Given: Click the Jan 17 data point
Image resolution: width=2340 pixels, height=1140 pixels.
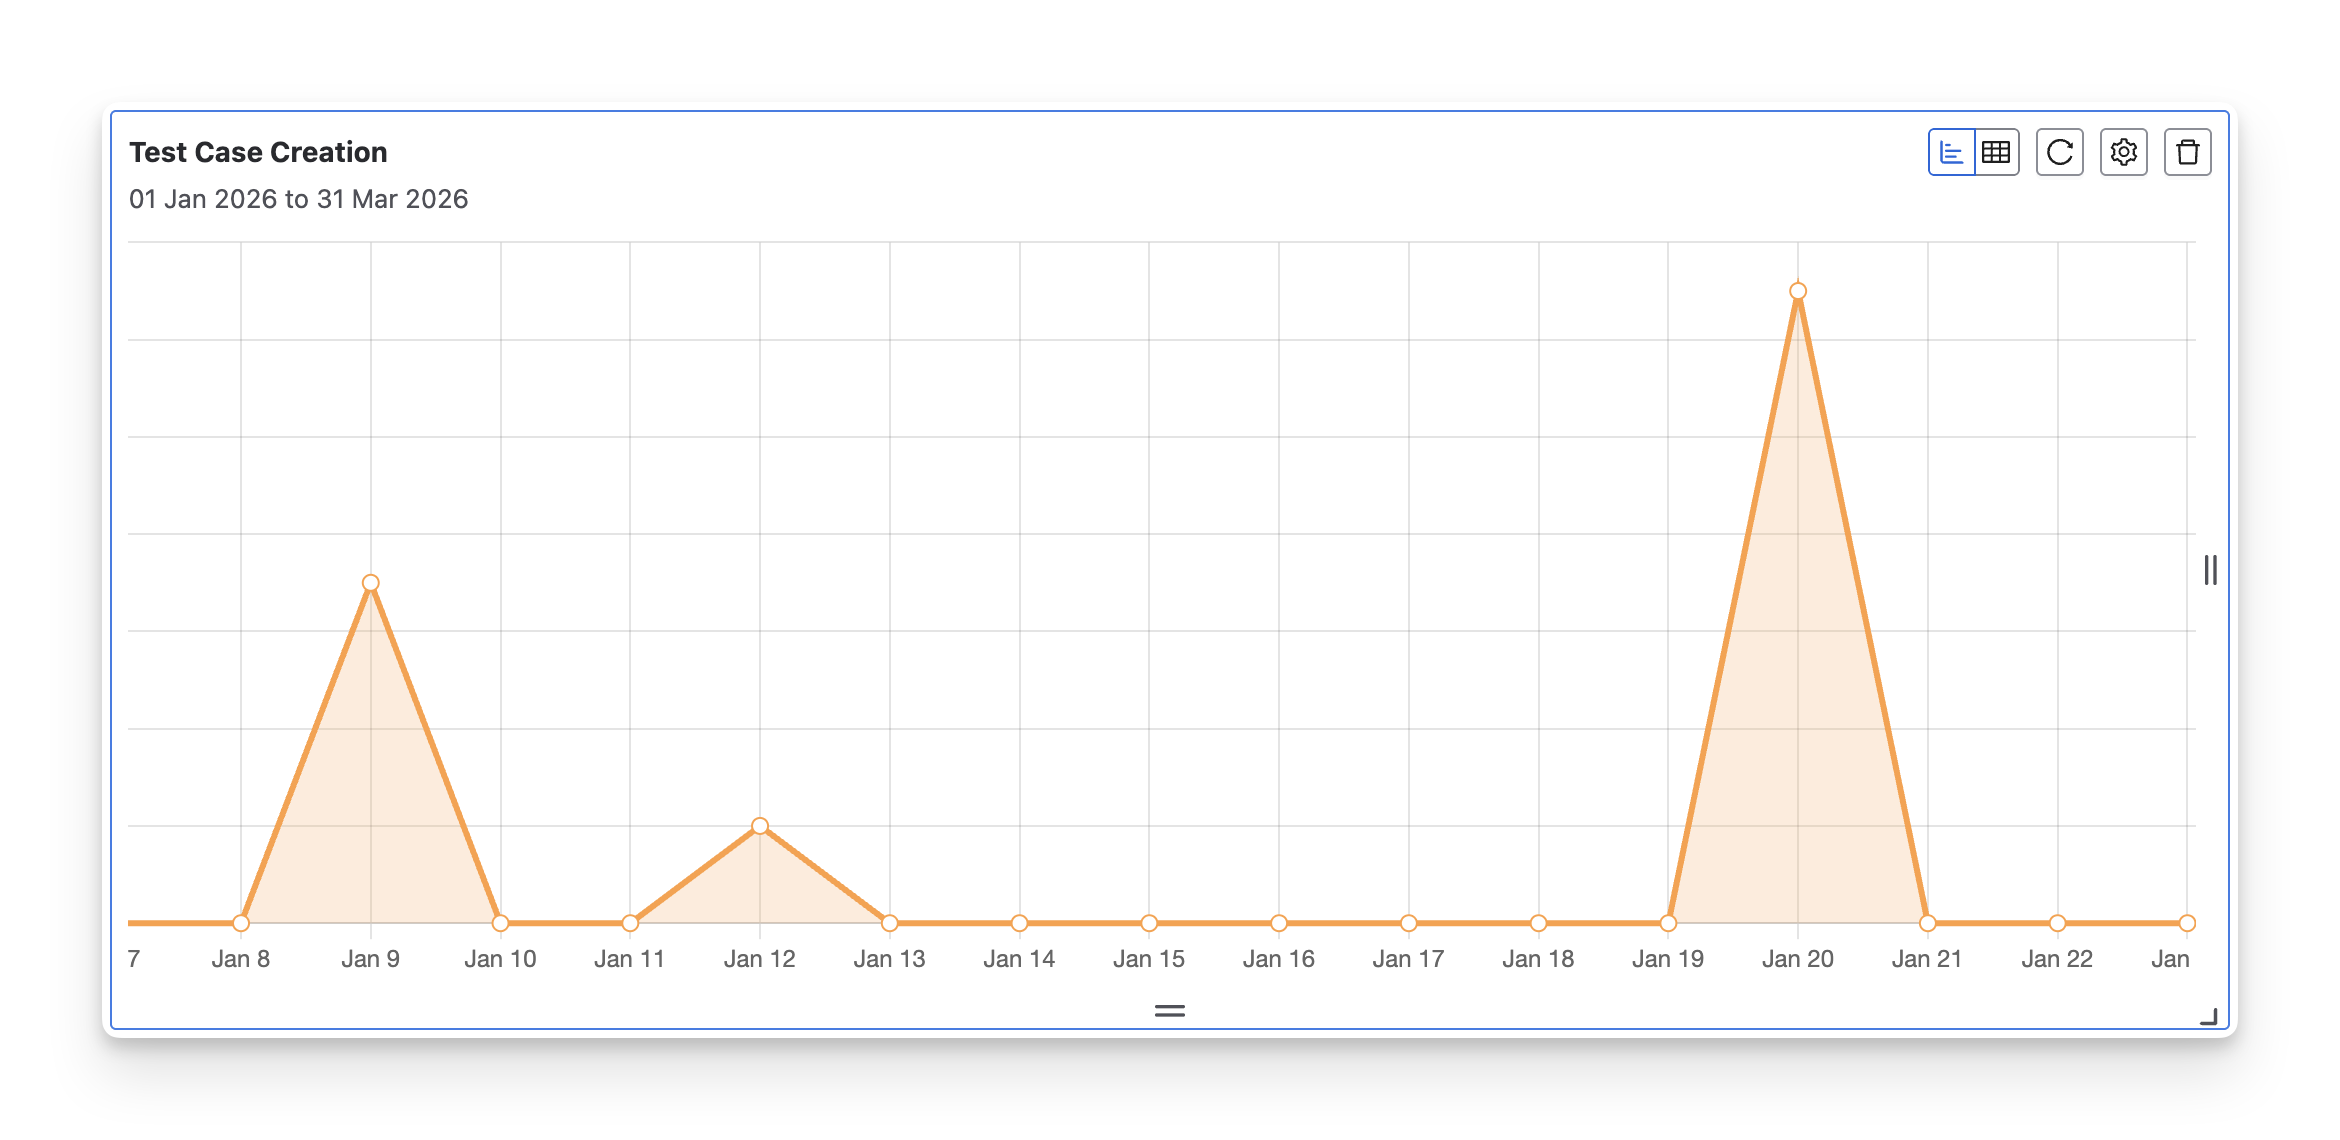Looking at the screenshot, I should point(1408,923).
